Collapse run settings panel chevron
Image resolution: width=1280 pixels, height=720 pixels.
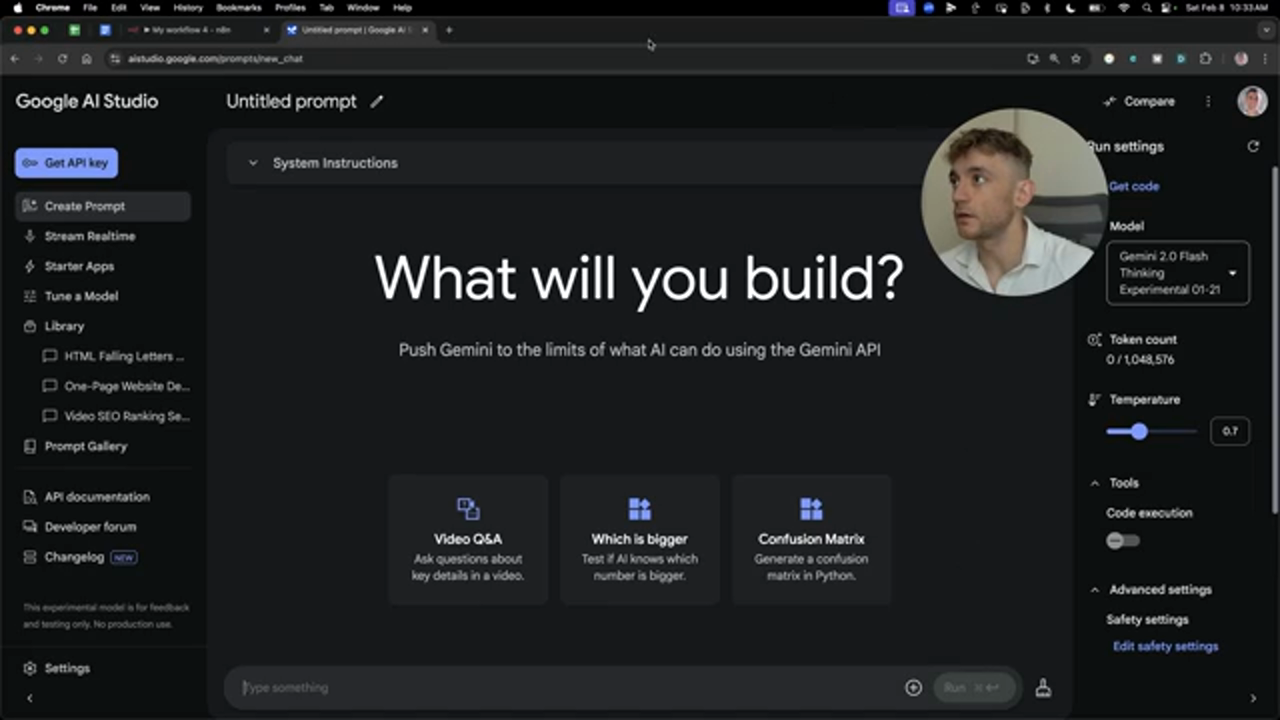[x=1253, y=698]
